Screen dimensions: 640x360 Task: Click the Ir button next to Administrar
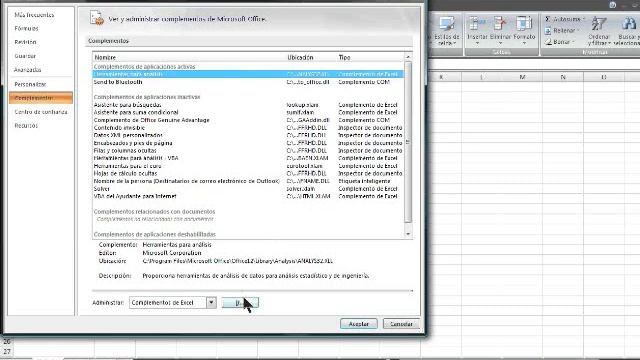coord(240,302)
